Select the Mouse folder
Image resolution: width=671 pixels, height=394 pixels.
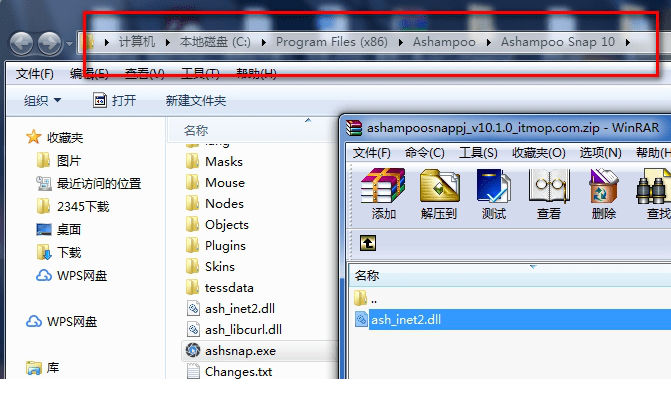coord(216,182)
